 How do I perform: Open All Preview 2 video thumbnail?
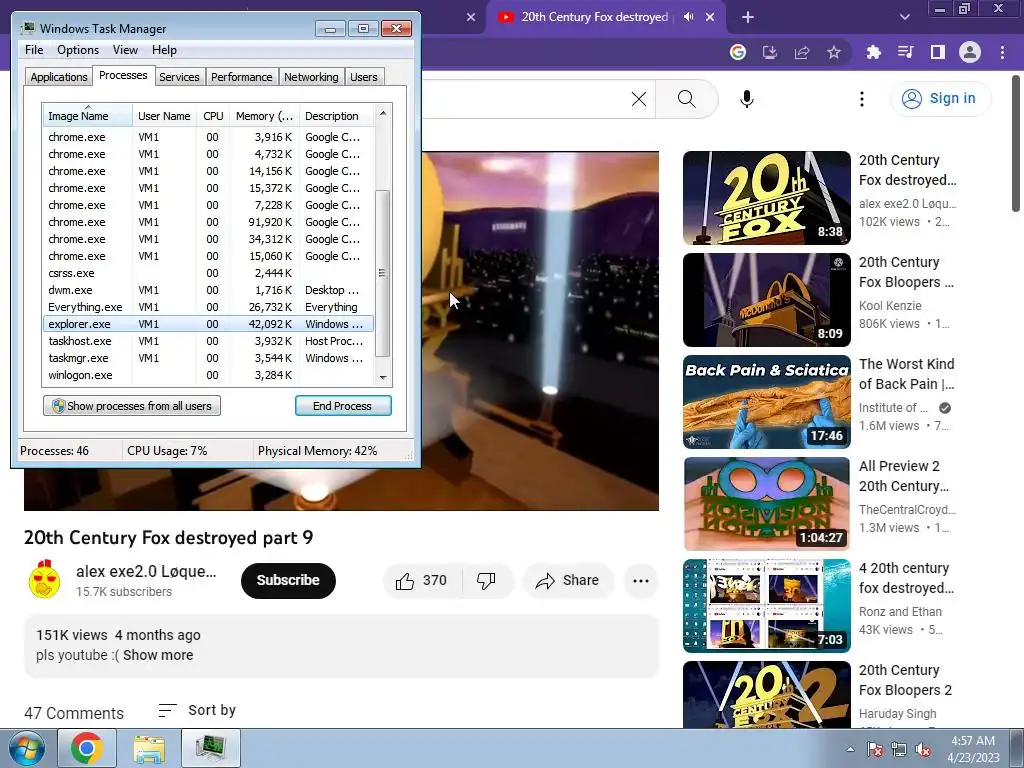(767, 504)
